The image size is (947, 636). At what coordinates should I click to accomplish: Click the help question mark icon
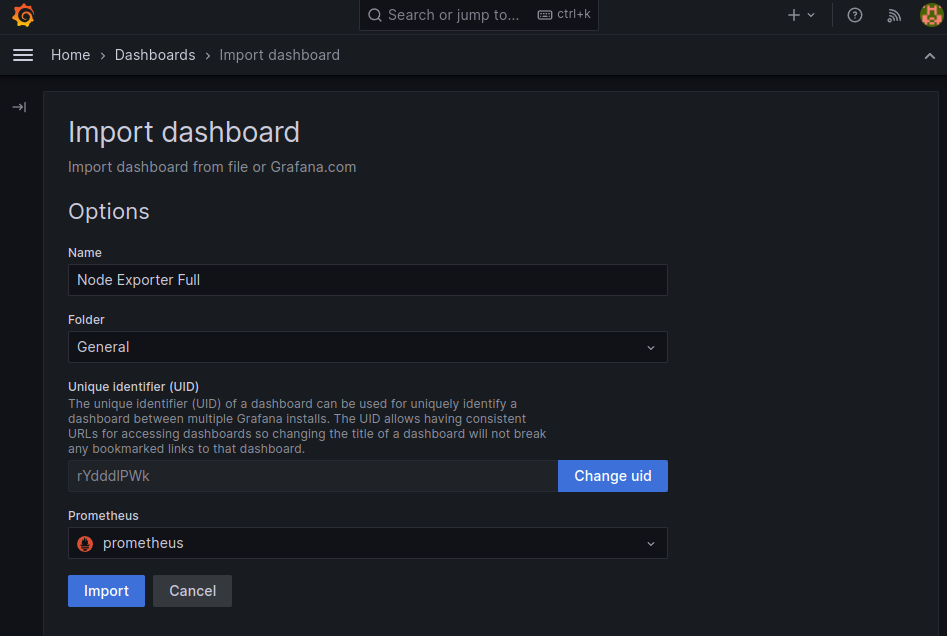tap(855, 15)
